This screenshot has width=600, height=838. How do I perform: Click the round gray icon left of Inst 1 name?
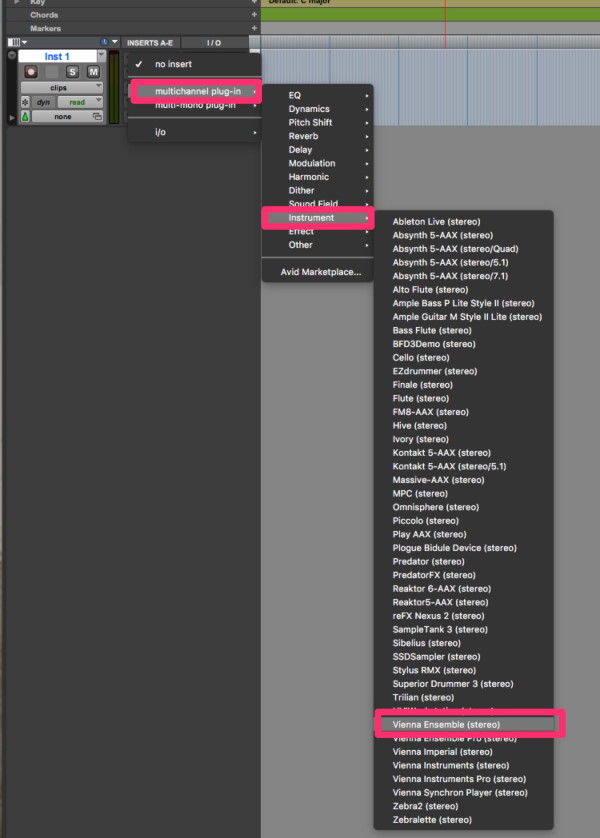tap(12, 55)
